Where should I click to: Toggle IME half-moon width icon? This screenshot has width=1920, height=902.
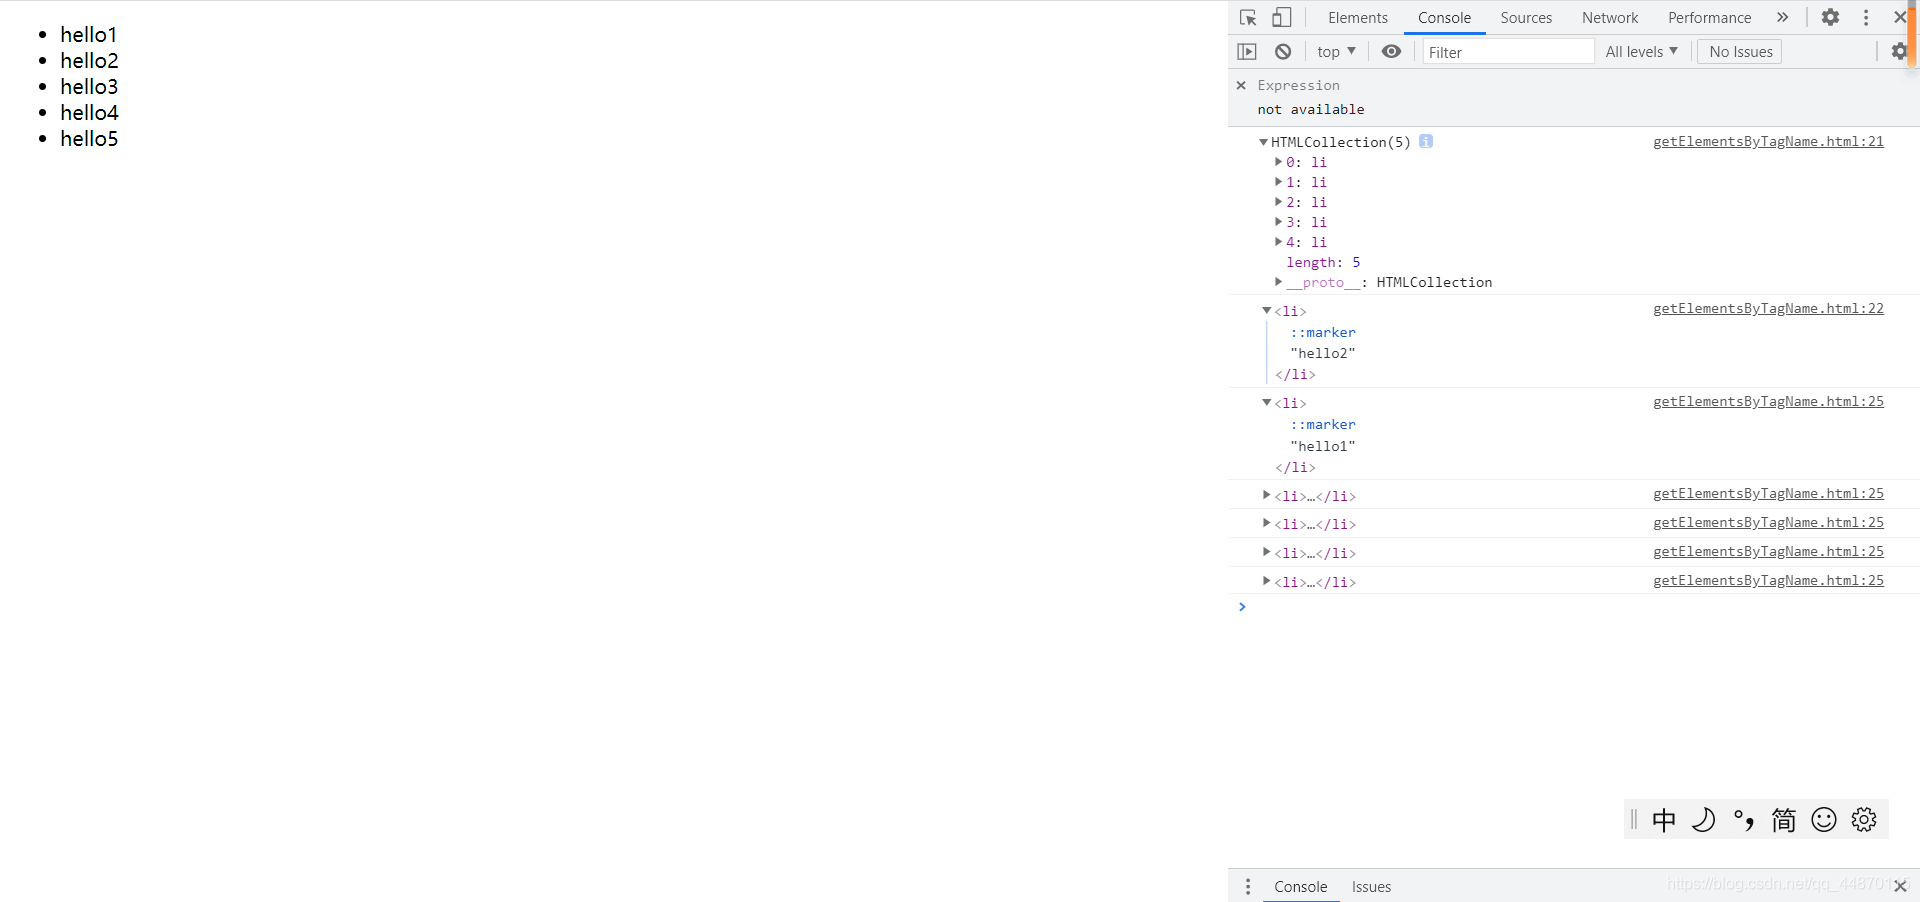1703,820
